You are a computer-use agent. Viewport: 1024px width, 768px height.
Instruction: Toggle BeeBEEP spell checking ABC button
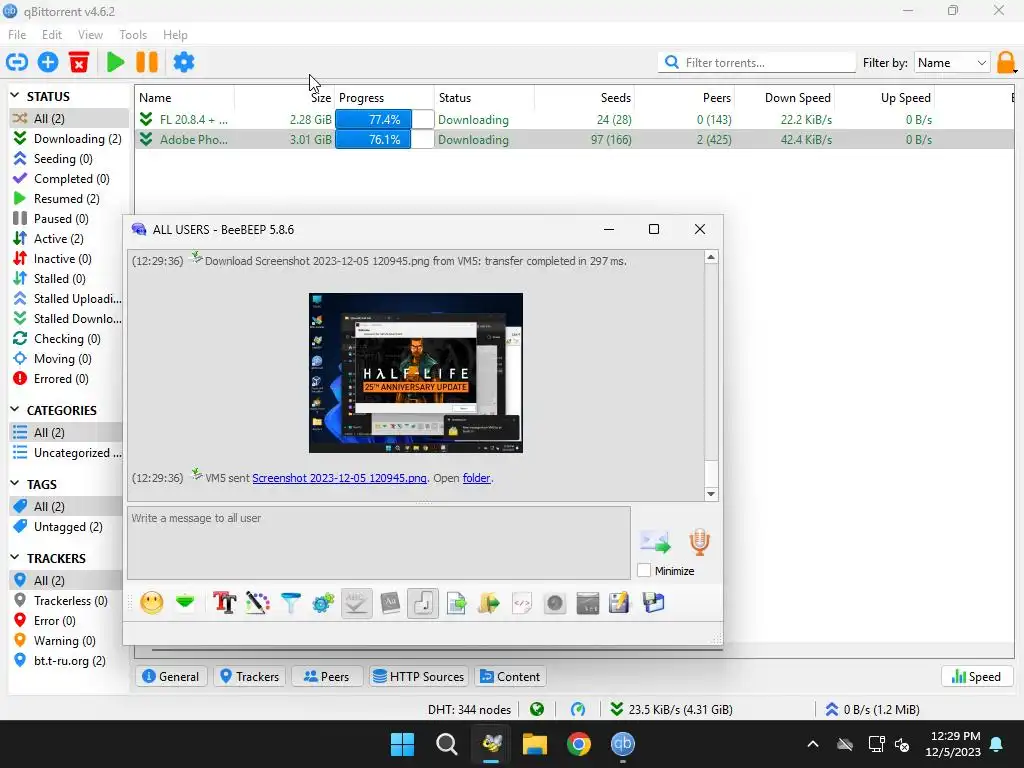click(356, 603)
